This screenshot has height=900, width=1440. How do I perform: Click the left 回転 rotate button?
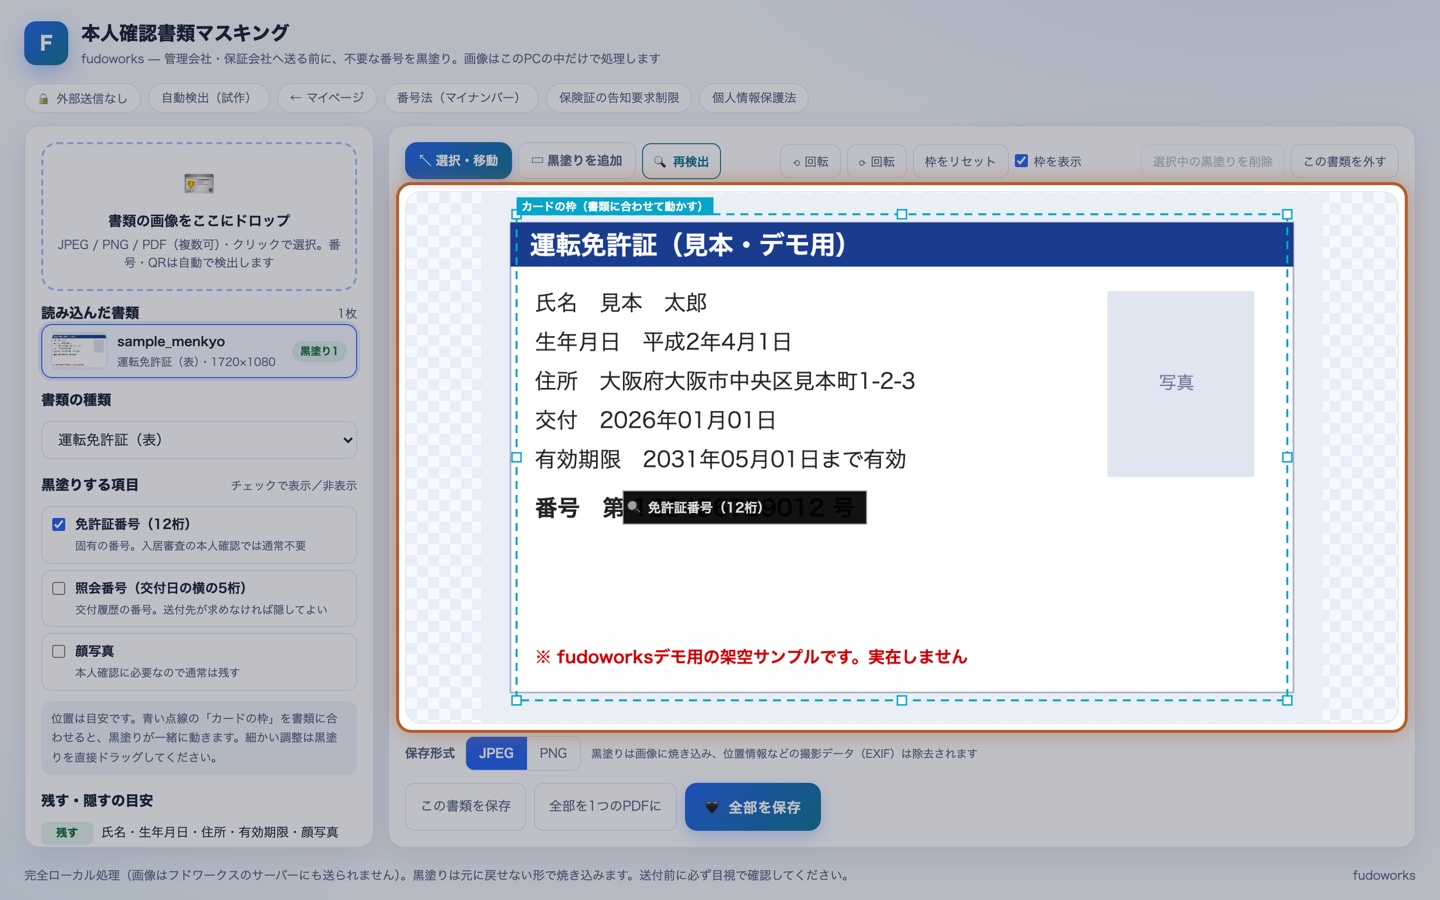pos(810,161)
